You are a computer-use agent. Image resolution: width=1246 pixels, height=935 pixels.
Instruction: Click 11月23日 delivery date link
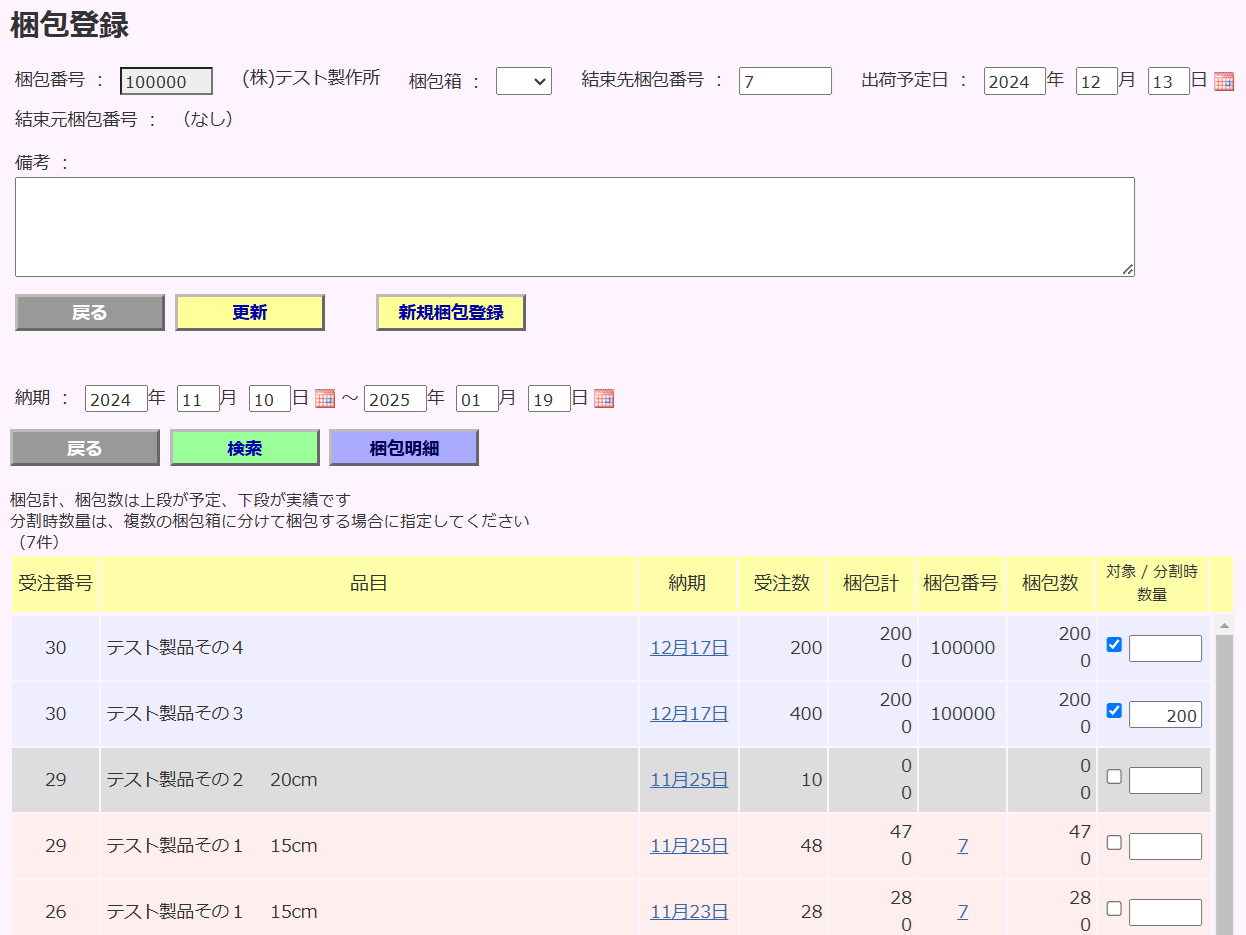tap(689, 912)
